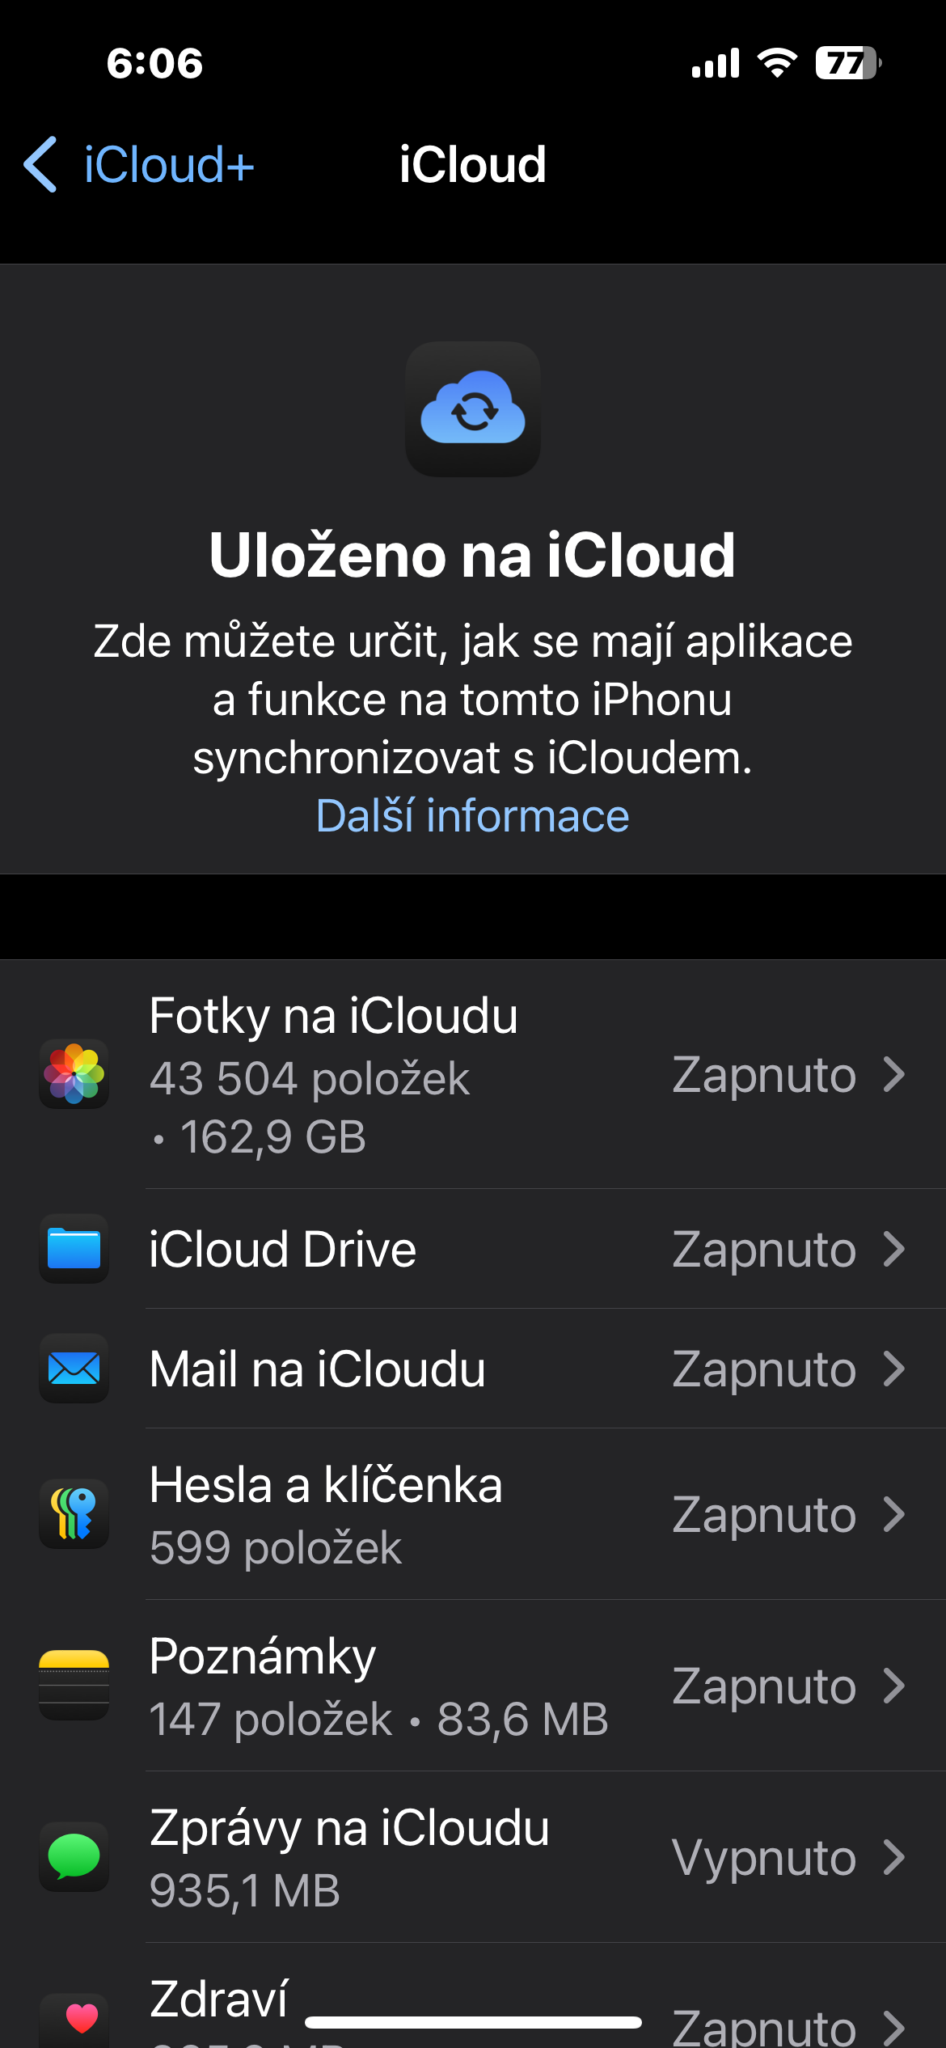Screen dimensions: 946x2048
Task: Open the Další informace link
Action: point(472,815)
